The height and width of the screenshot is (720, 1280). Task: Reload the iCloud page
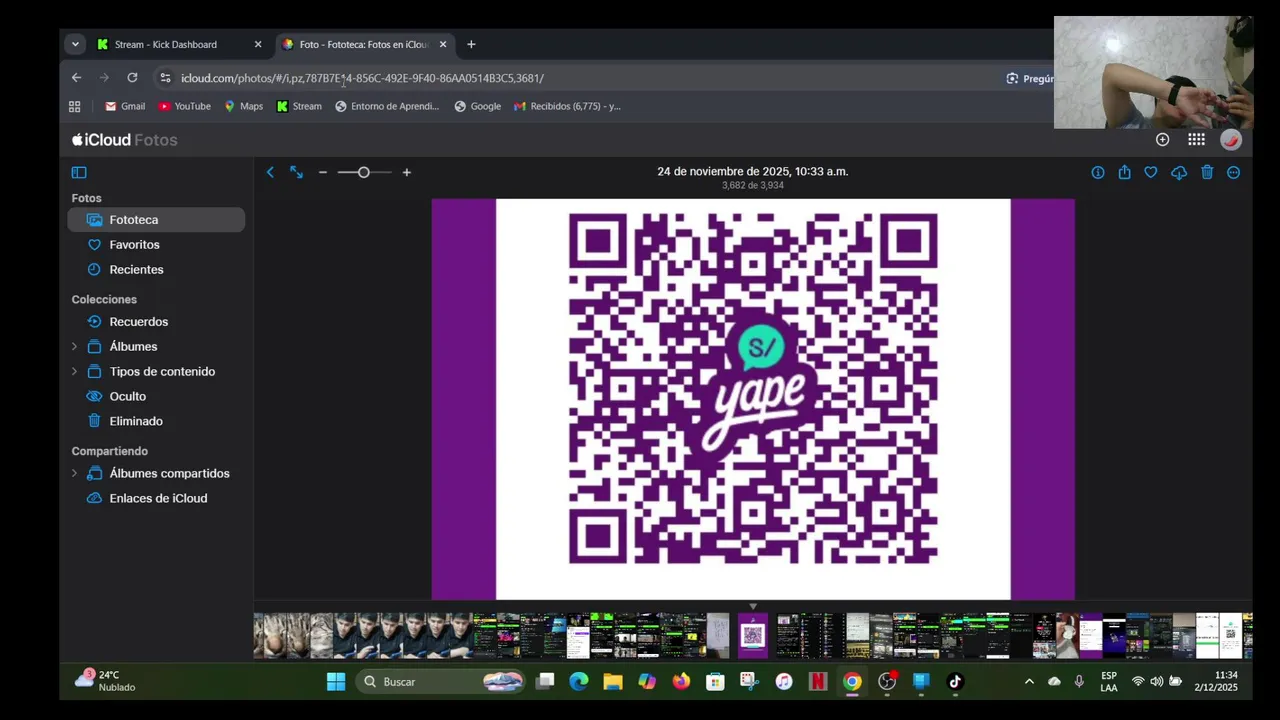132,78
